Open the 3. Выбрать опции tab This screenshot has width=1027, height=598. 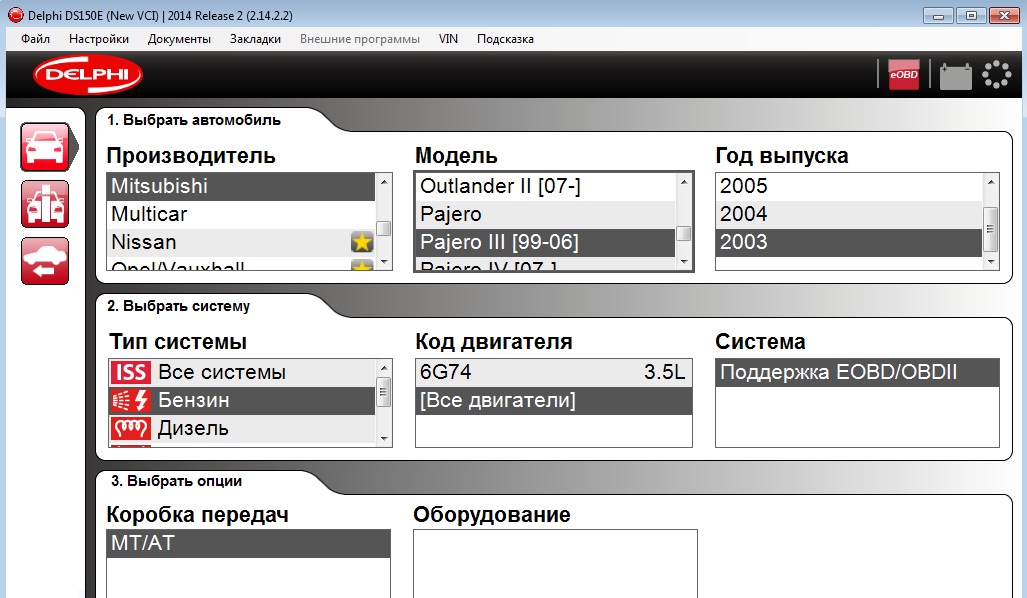point(176,481)
